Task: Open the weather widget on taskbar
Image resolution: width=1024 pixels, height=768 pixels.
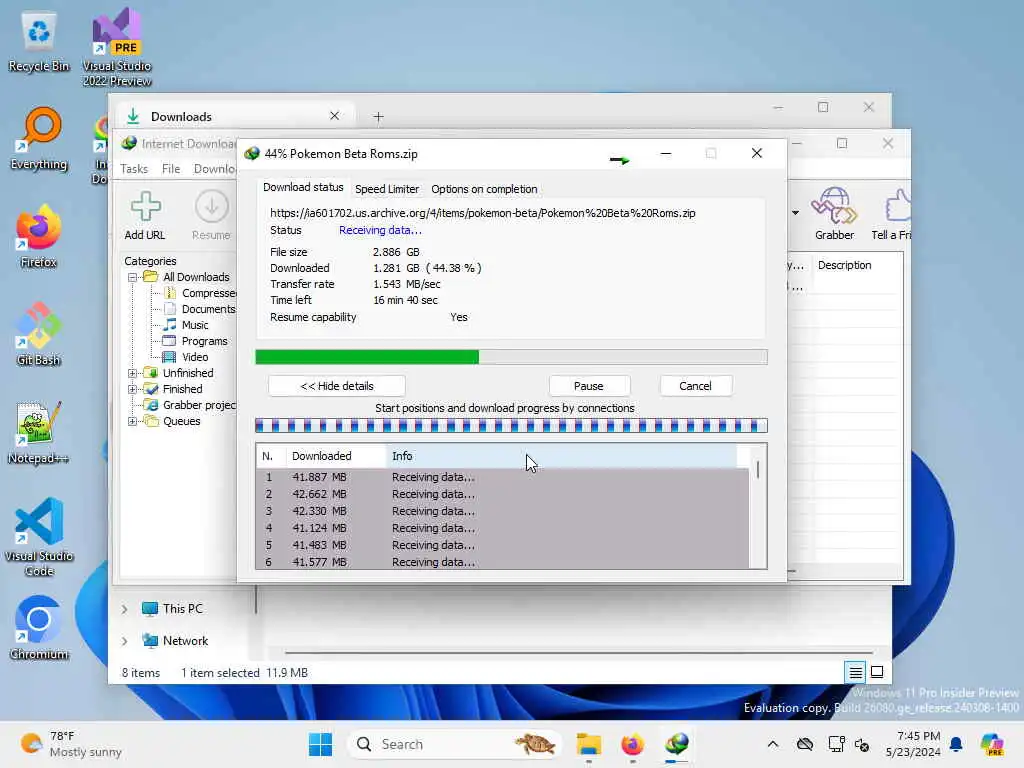Action: (x=71, y=744)
